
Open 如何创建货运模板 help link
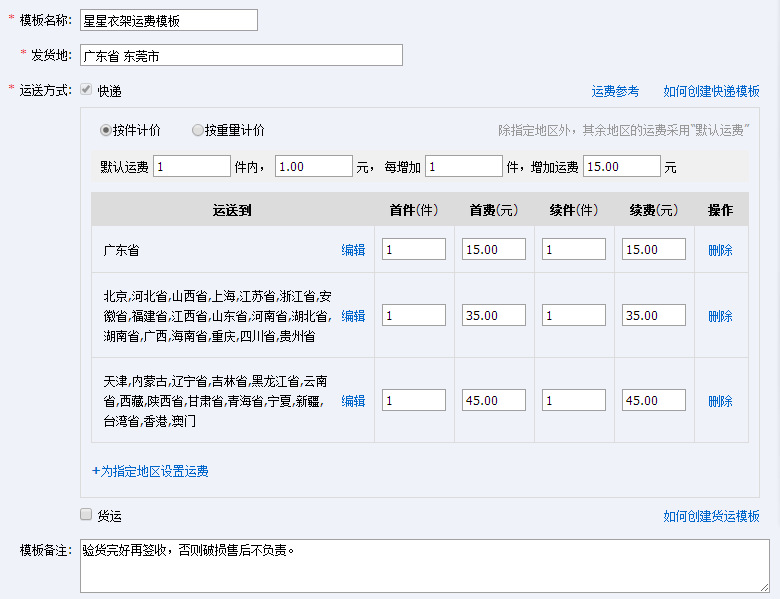click(x=711, y=516)
